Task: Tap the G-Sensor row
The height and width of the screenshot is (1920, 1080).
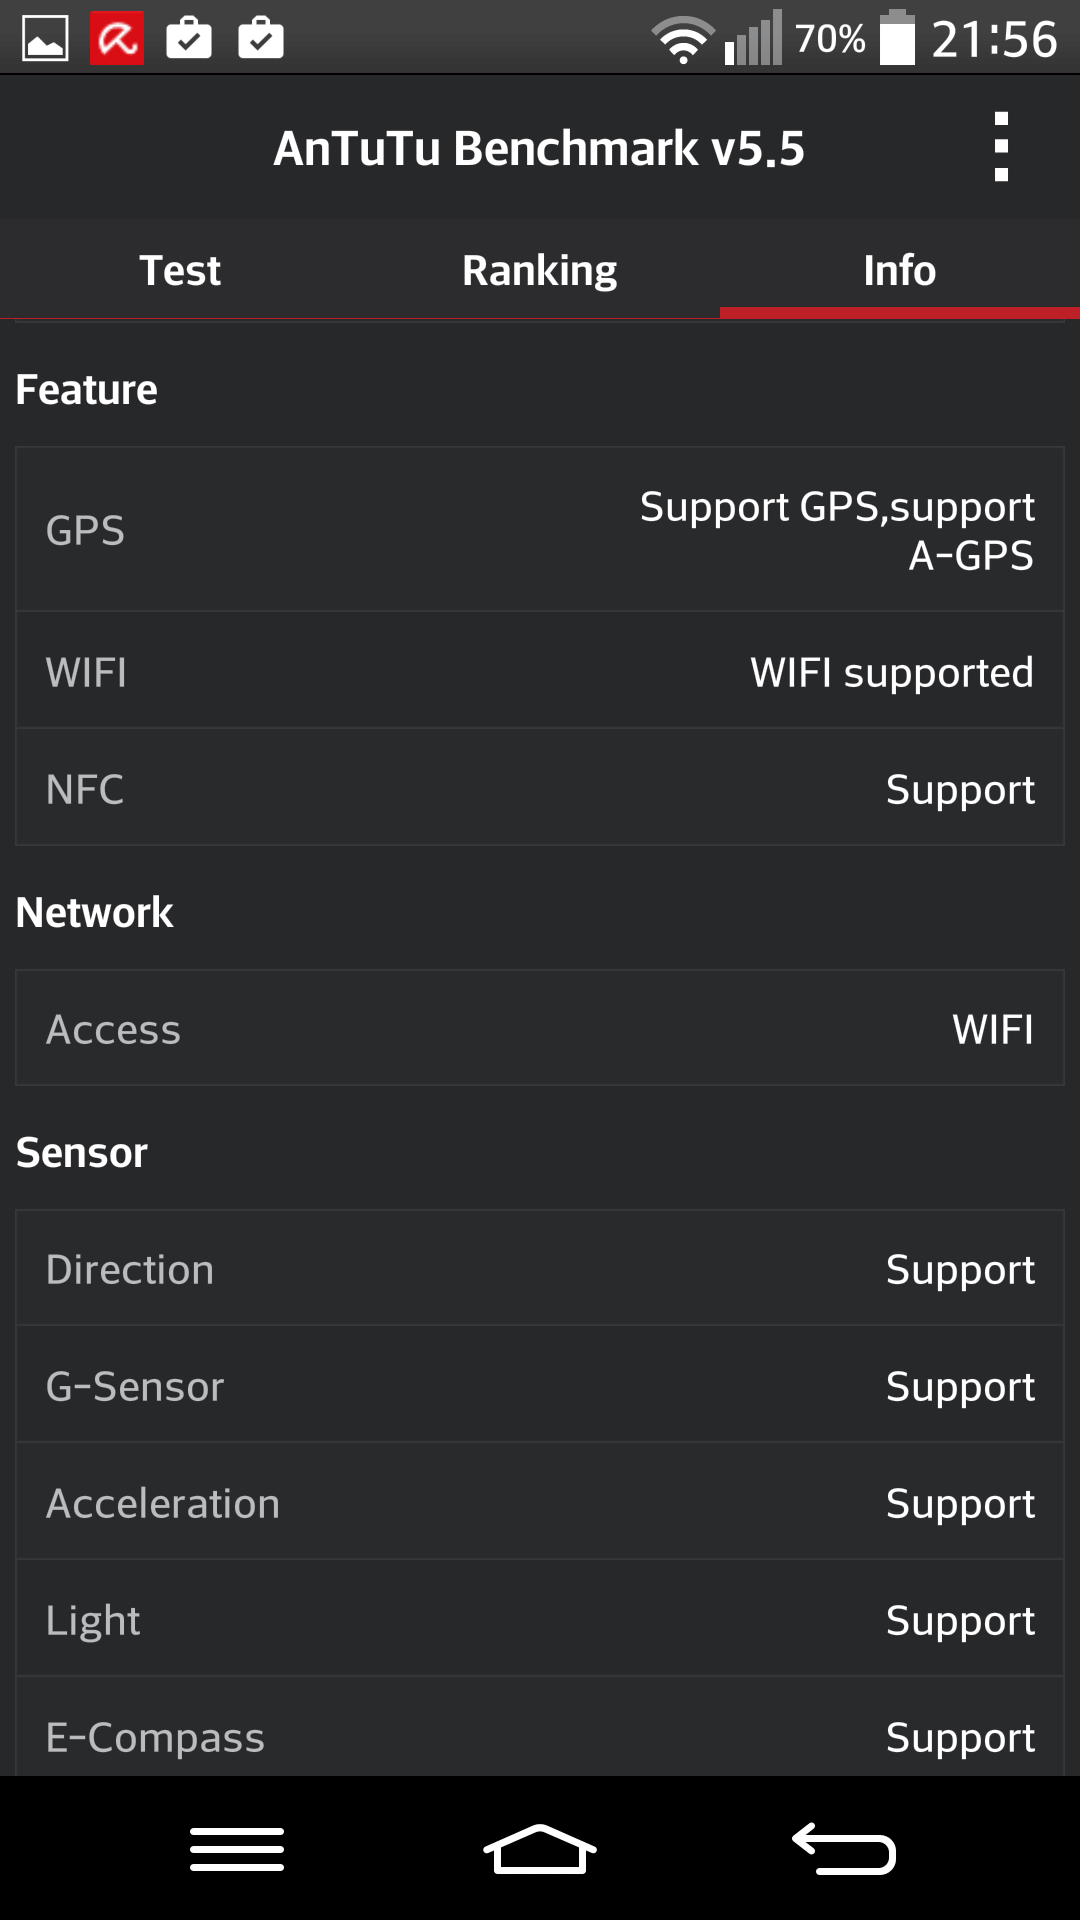Action: click(540, 1386)
